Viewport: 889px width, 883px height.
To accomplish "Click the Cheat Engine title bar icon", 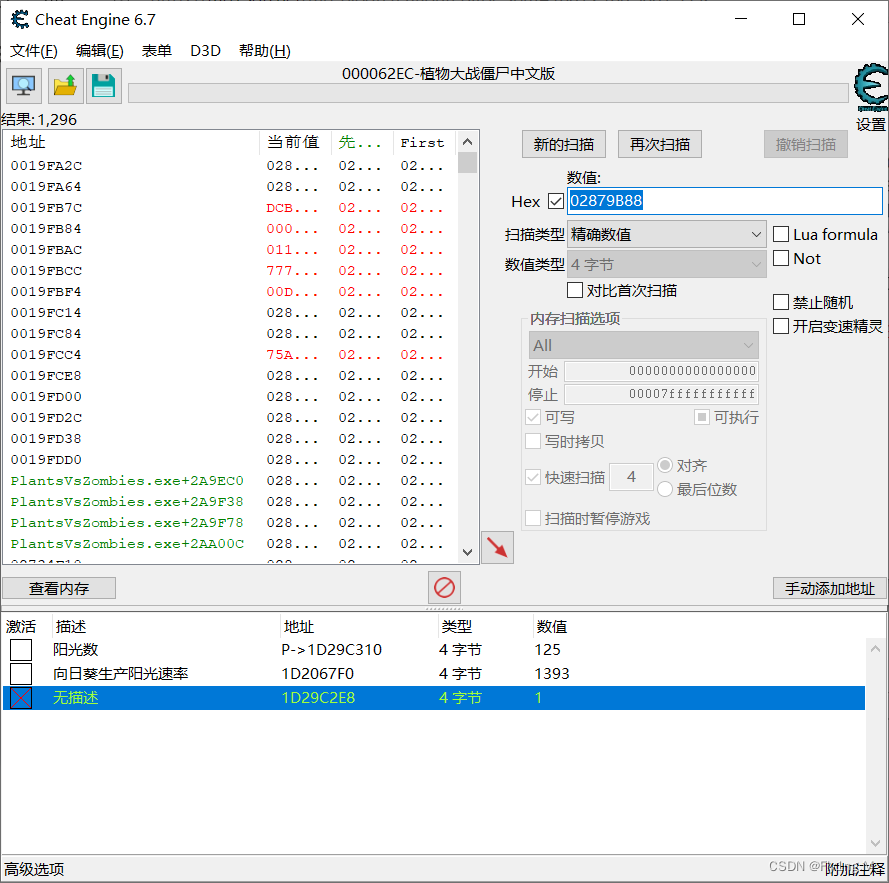I will (20, 19).
